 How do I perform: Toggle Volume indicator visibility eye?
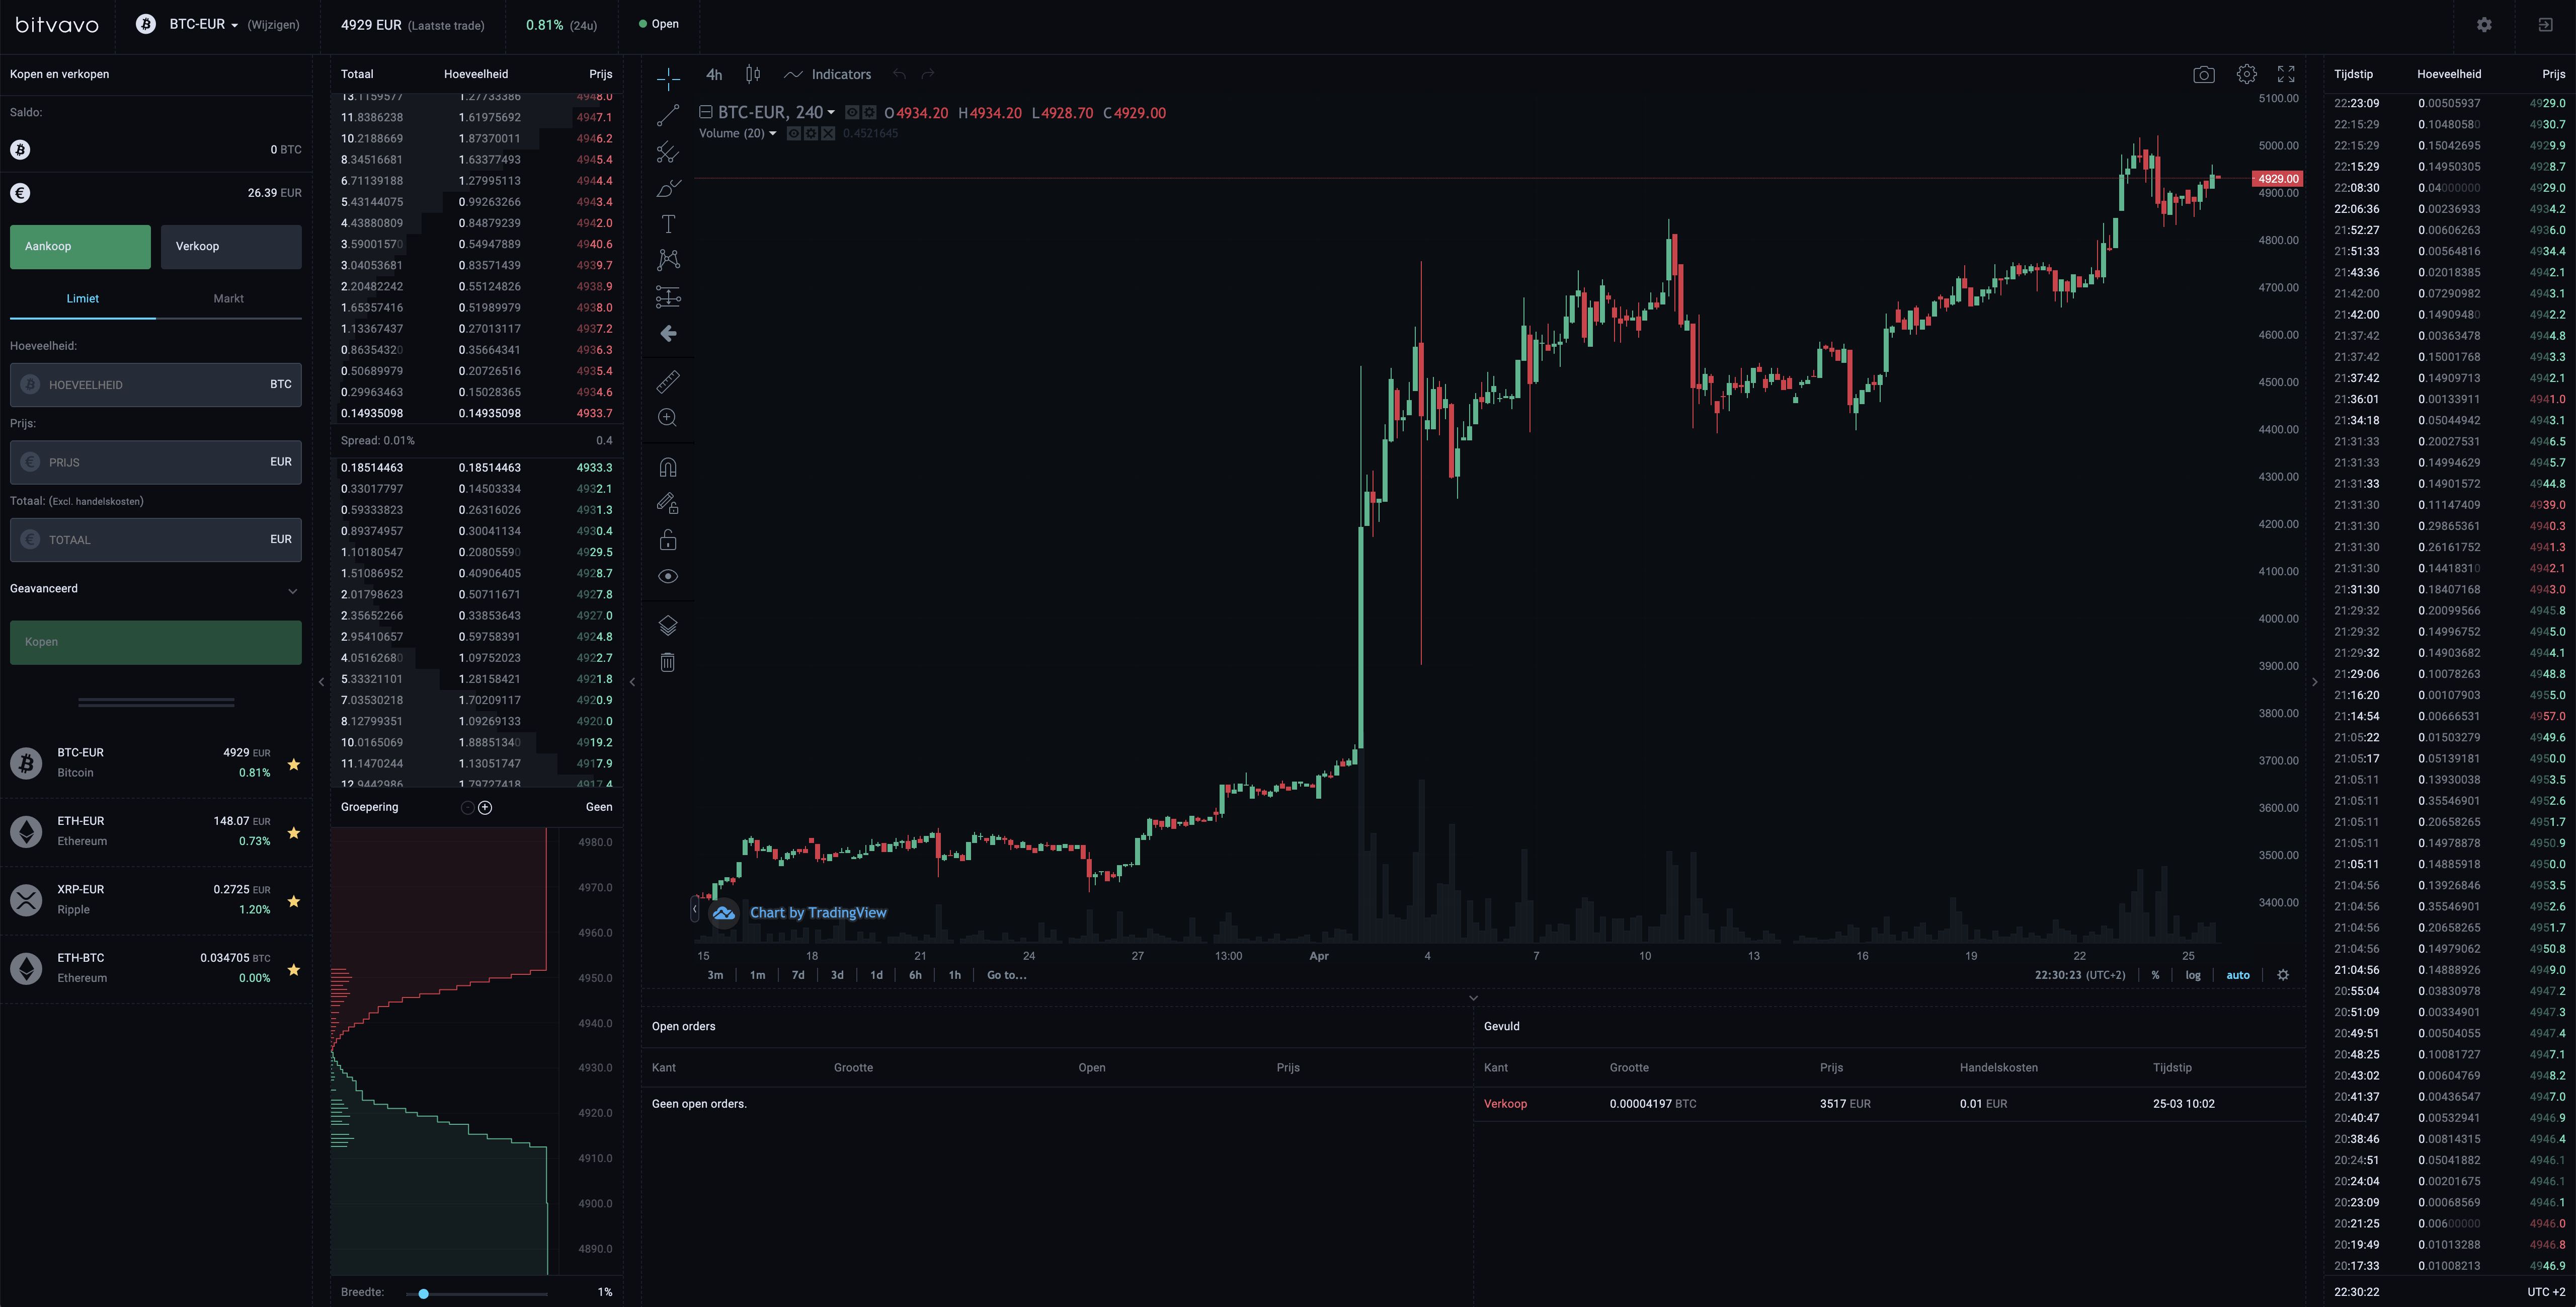tap(793, 133)
